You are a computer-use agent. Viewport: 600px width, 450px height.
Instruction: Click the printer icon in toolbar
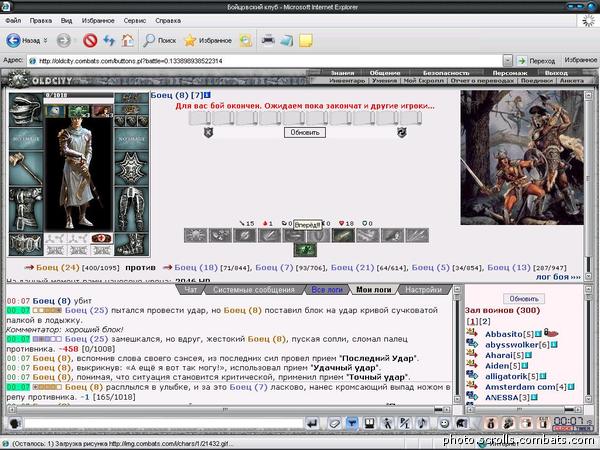pyautogui.click(x=267, y=40)
